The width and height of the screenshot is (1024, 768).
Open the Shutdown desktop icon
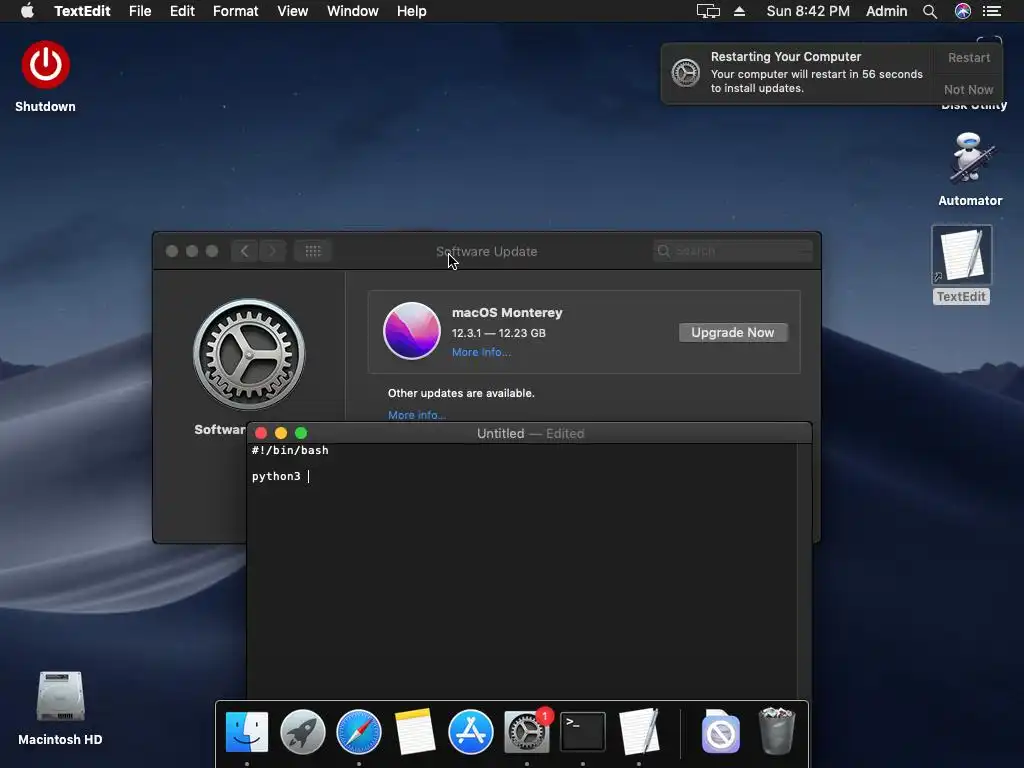[45, 65]
